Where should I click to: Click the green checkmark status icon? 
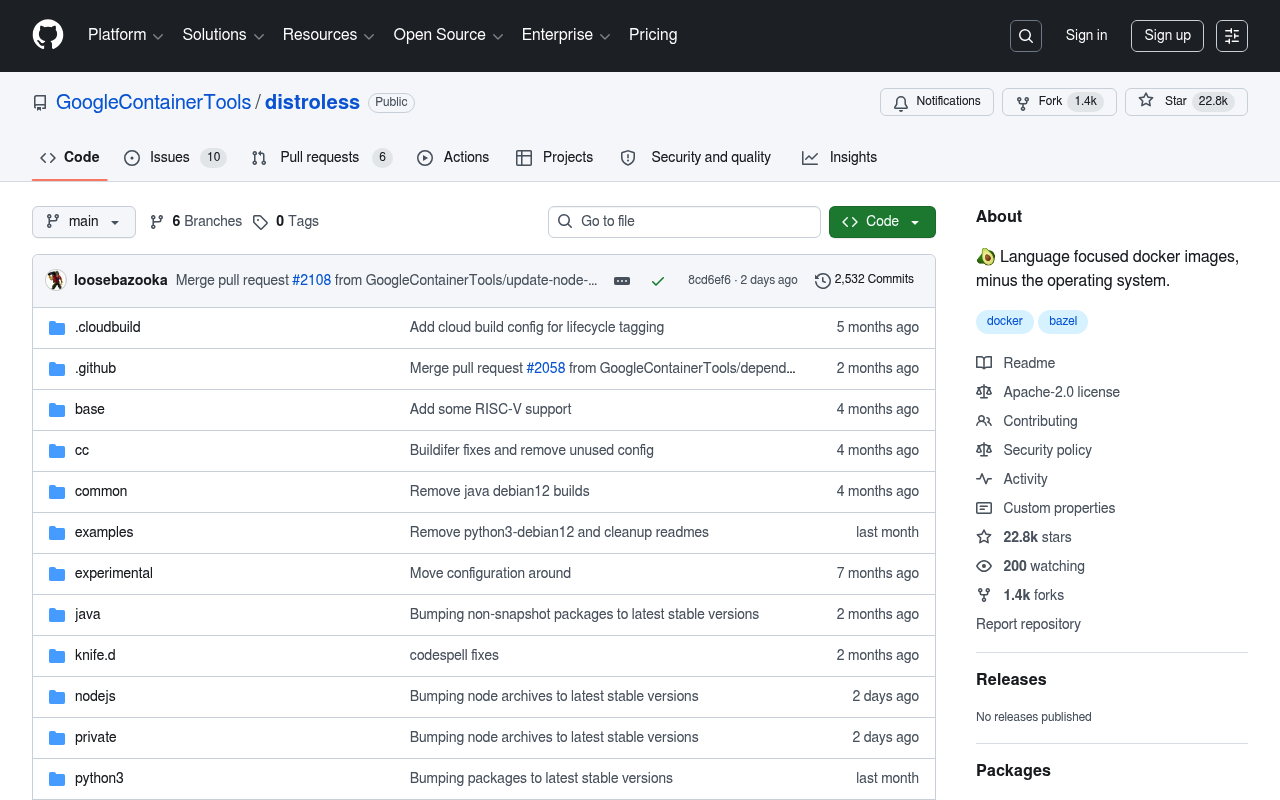[x=658, y=281]
